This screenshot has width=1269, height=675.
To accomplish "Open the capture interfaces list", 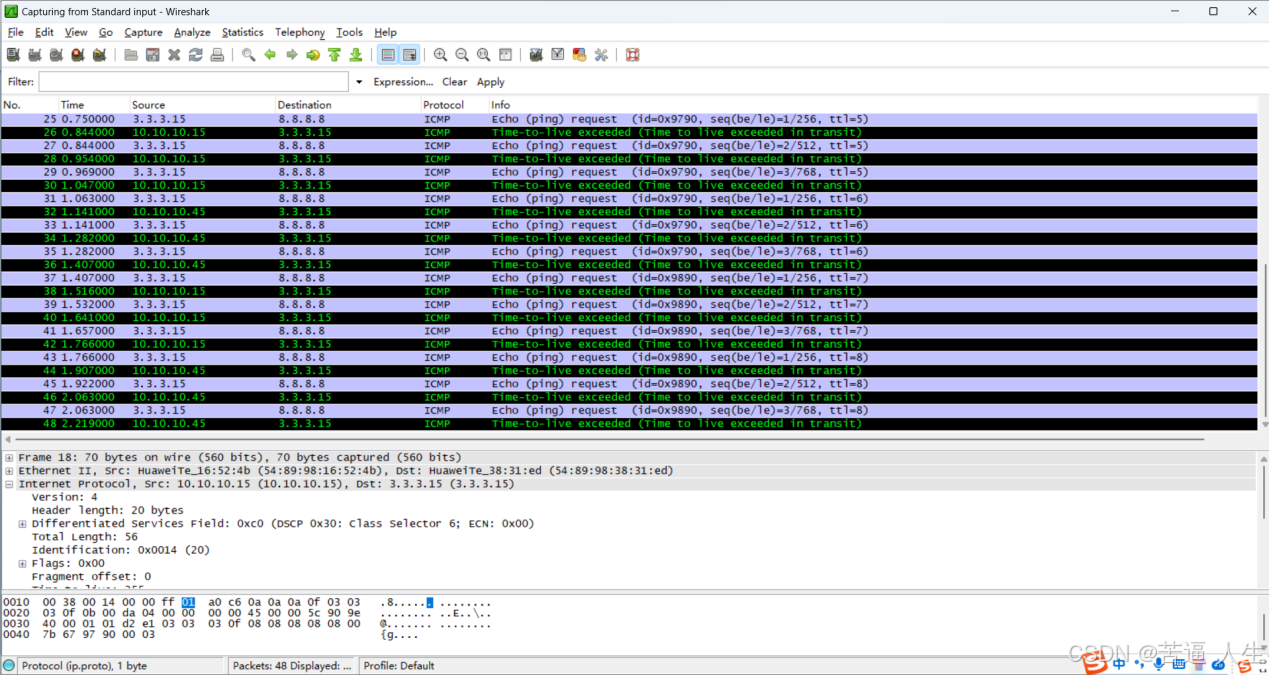I will click(x=13, y=55).
